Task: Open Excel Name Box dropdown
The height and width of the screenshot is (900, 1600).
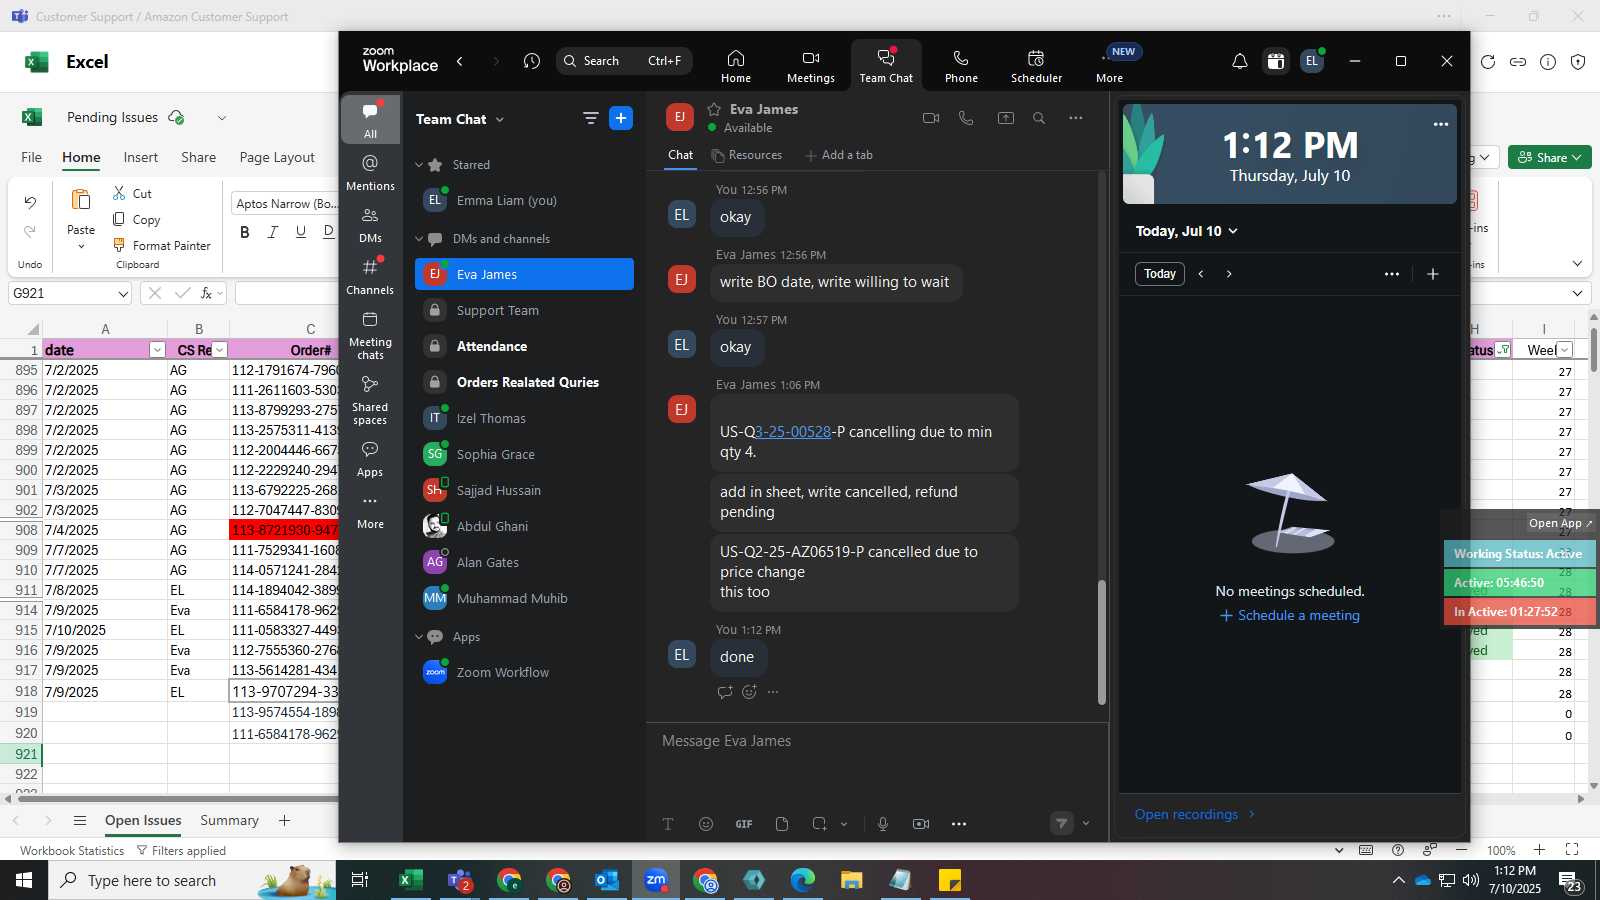Action: 123,294
